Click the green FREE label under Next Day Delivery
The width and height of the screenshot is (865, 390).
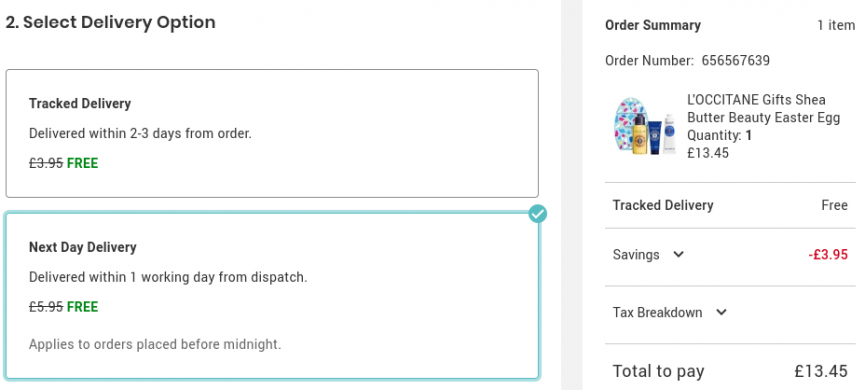83,307
